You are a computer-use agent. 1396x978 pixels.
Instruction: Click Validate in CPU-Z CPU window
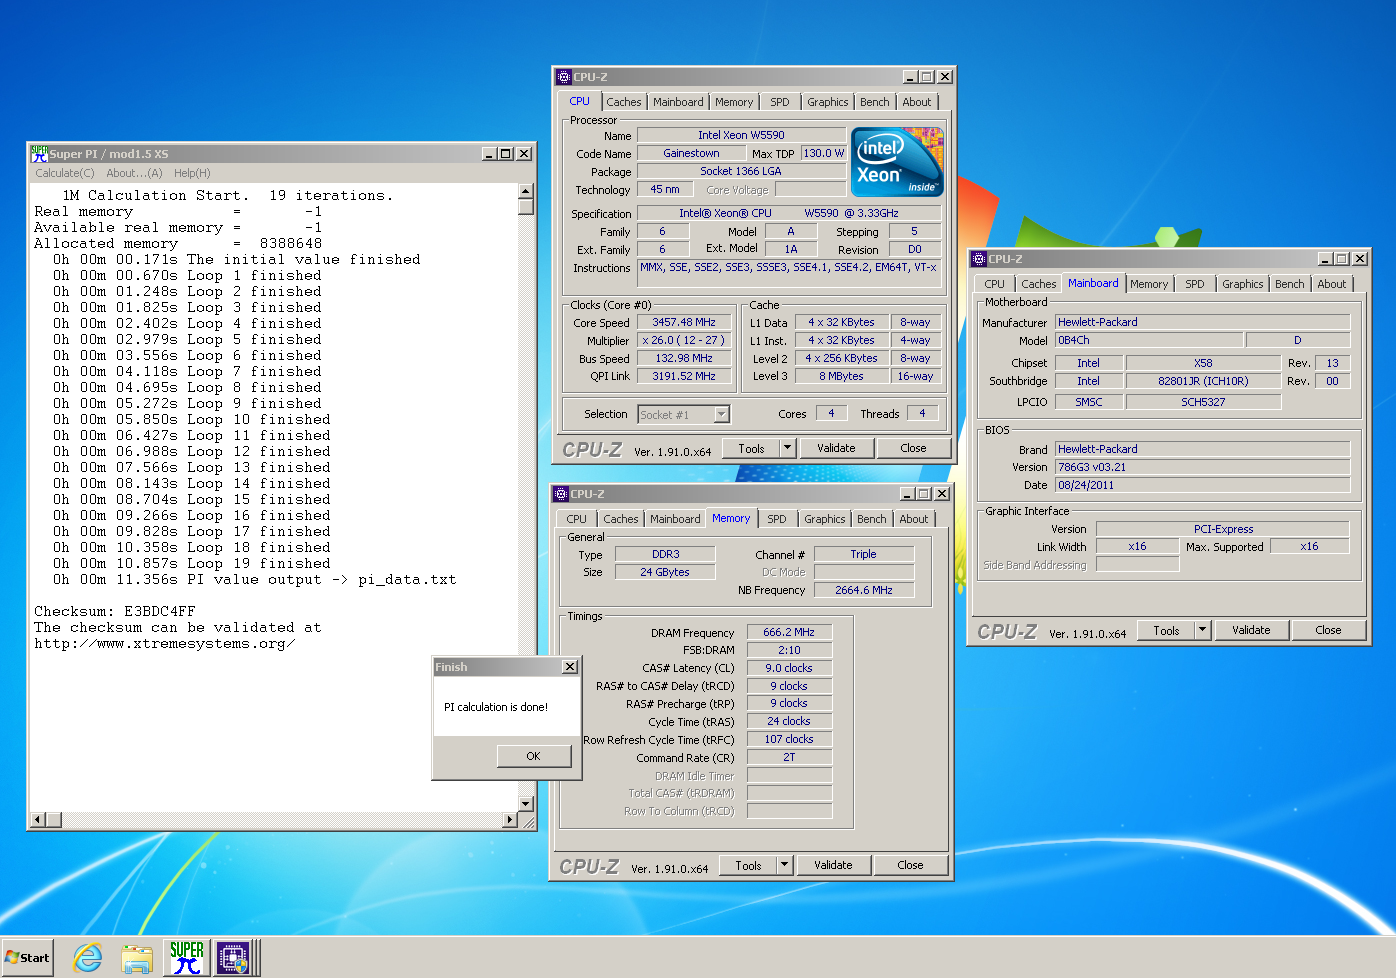(x=836, y=448)
